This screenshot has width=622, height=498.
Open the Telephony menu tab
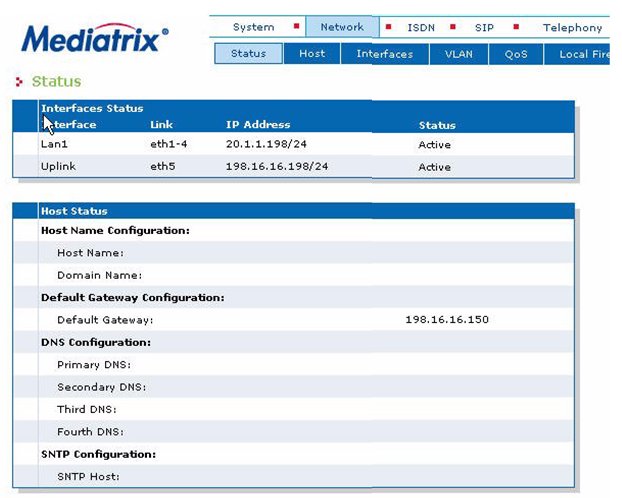[572, 27]
